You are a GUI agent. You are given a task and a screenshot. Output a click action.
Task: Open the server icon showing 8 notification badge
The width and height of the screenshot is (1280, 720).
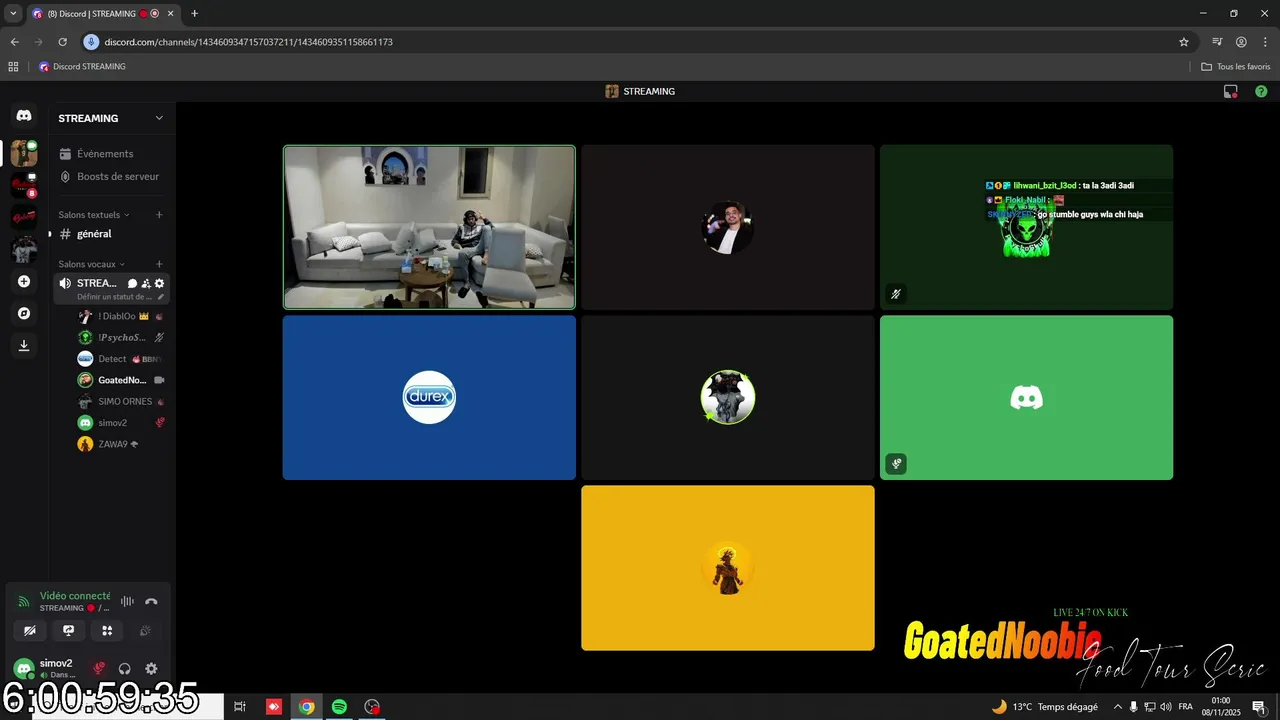(x=24, y=185)
